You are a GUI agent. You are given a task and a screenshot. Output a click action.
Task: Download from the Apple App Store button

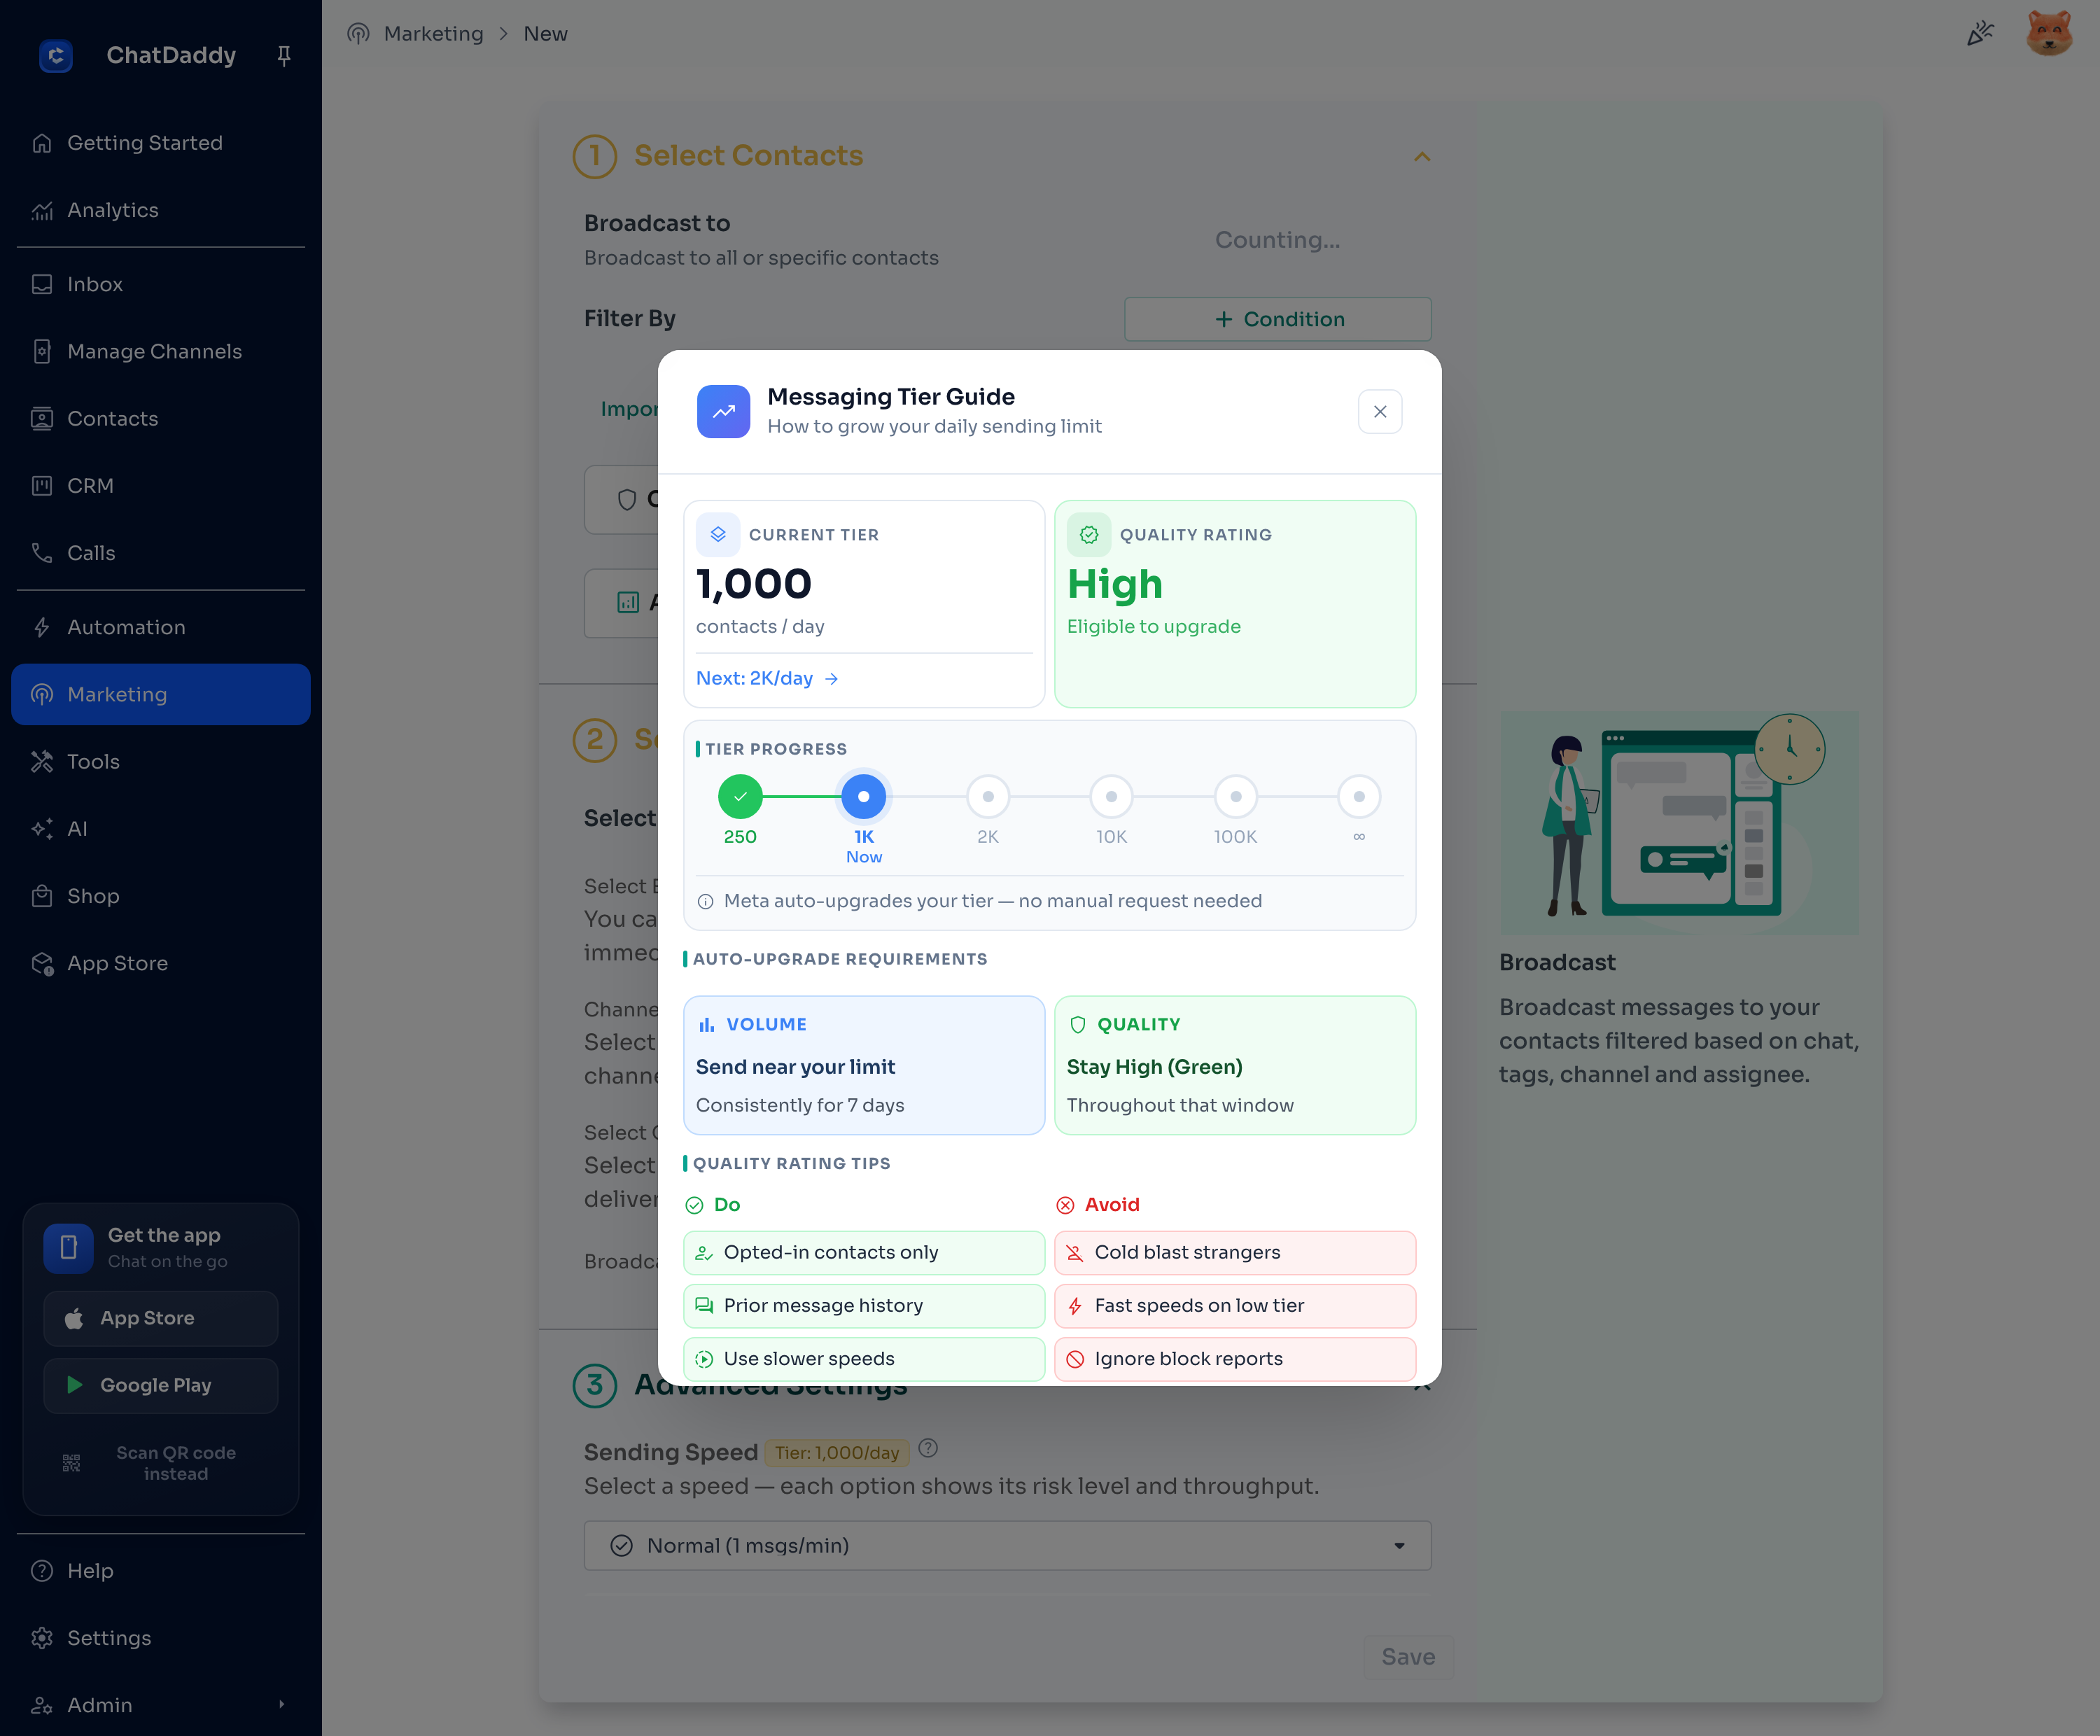click(161, 1318)
